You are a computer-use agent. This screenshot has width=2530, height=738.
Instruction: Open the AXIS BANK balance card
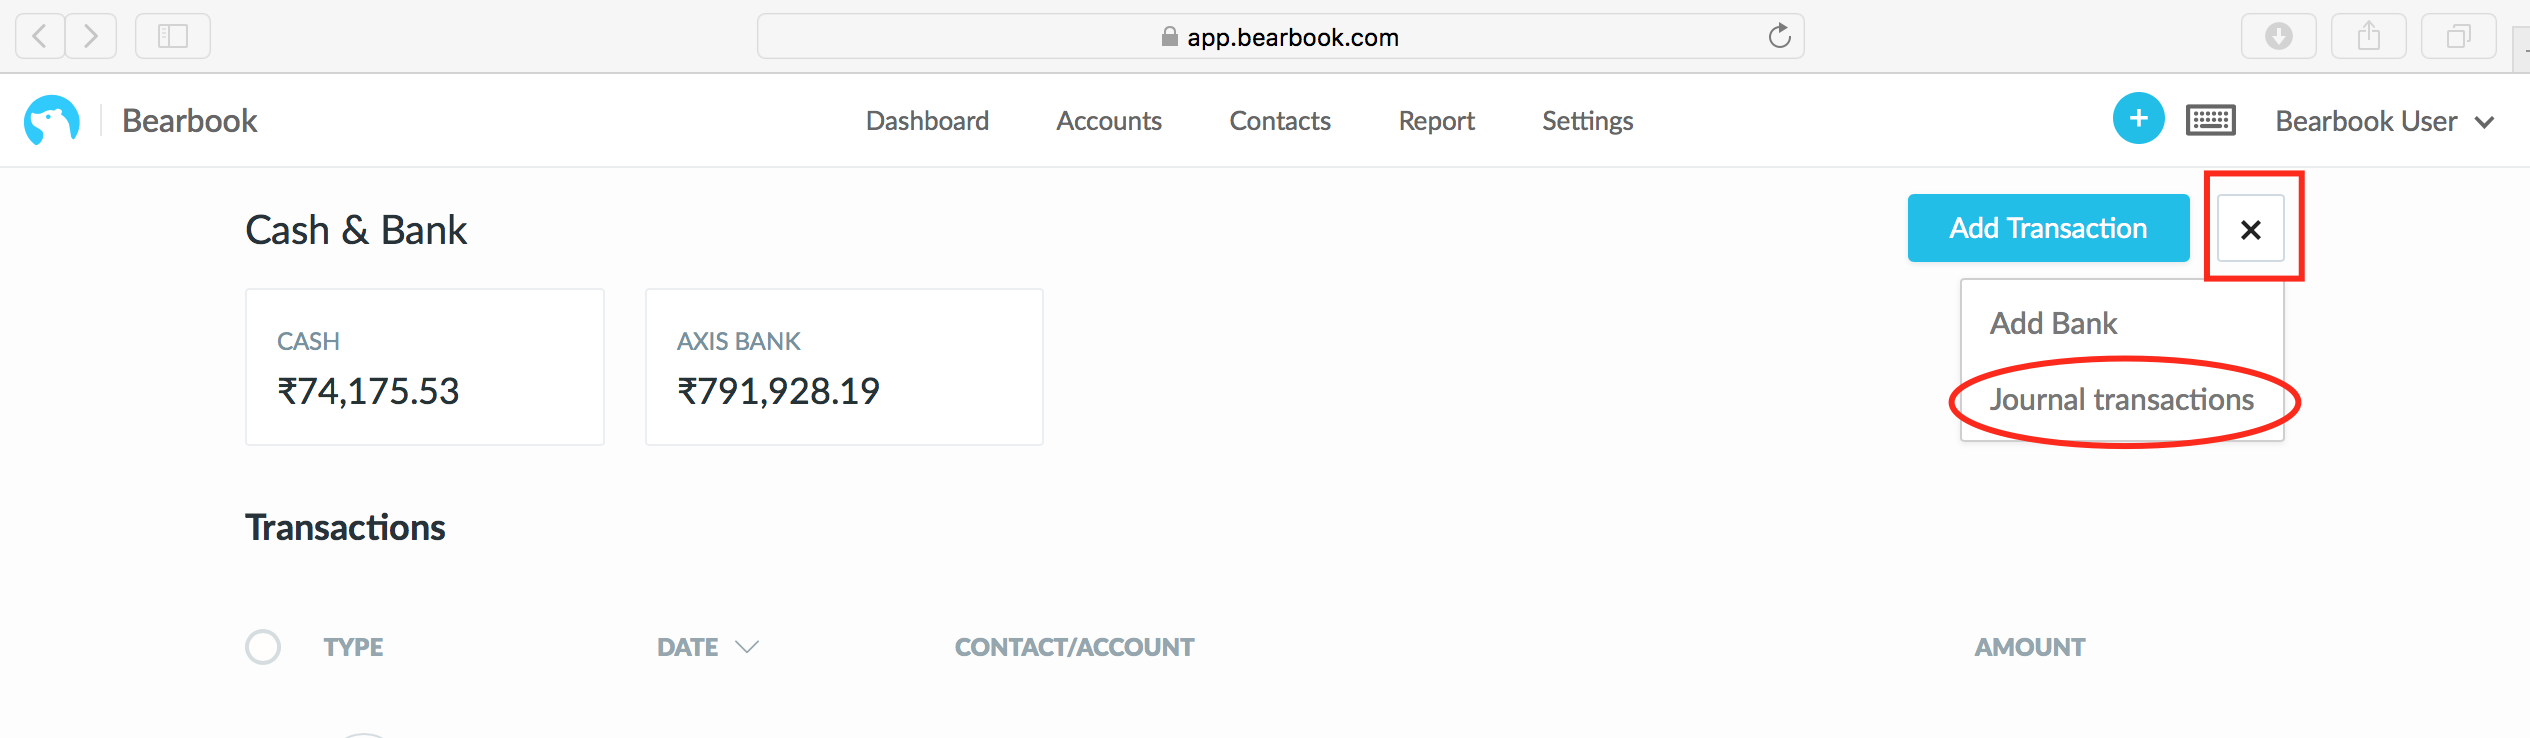click(844, 367)
